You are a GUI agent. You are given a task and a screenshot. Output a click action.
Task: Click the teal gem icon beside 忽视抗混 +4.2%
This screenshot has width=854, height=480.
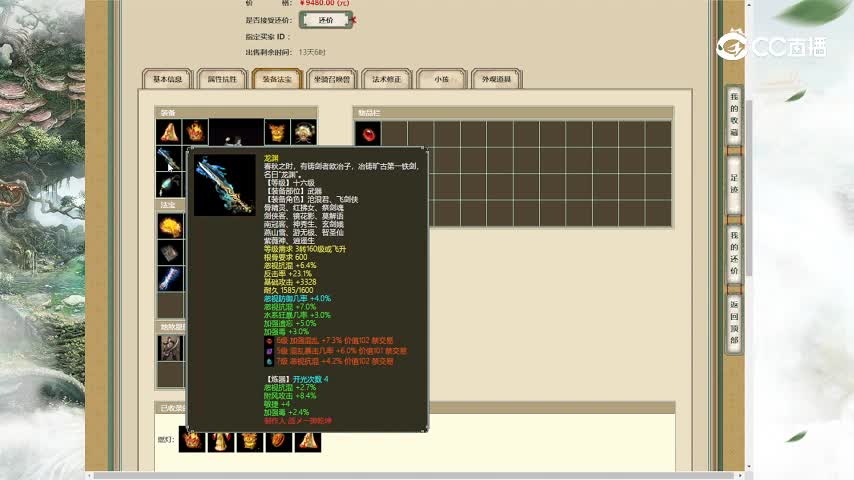pos(269,361)
